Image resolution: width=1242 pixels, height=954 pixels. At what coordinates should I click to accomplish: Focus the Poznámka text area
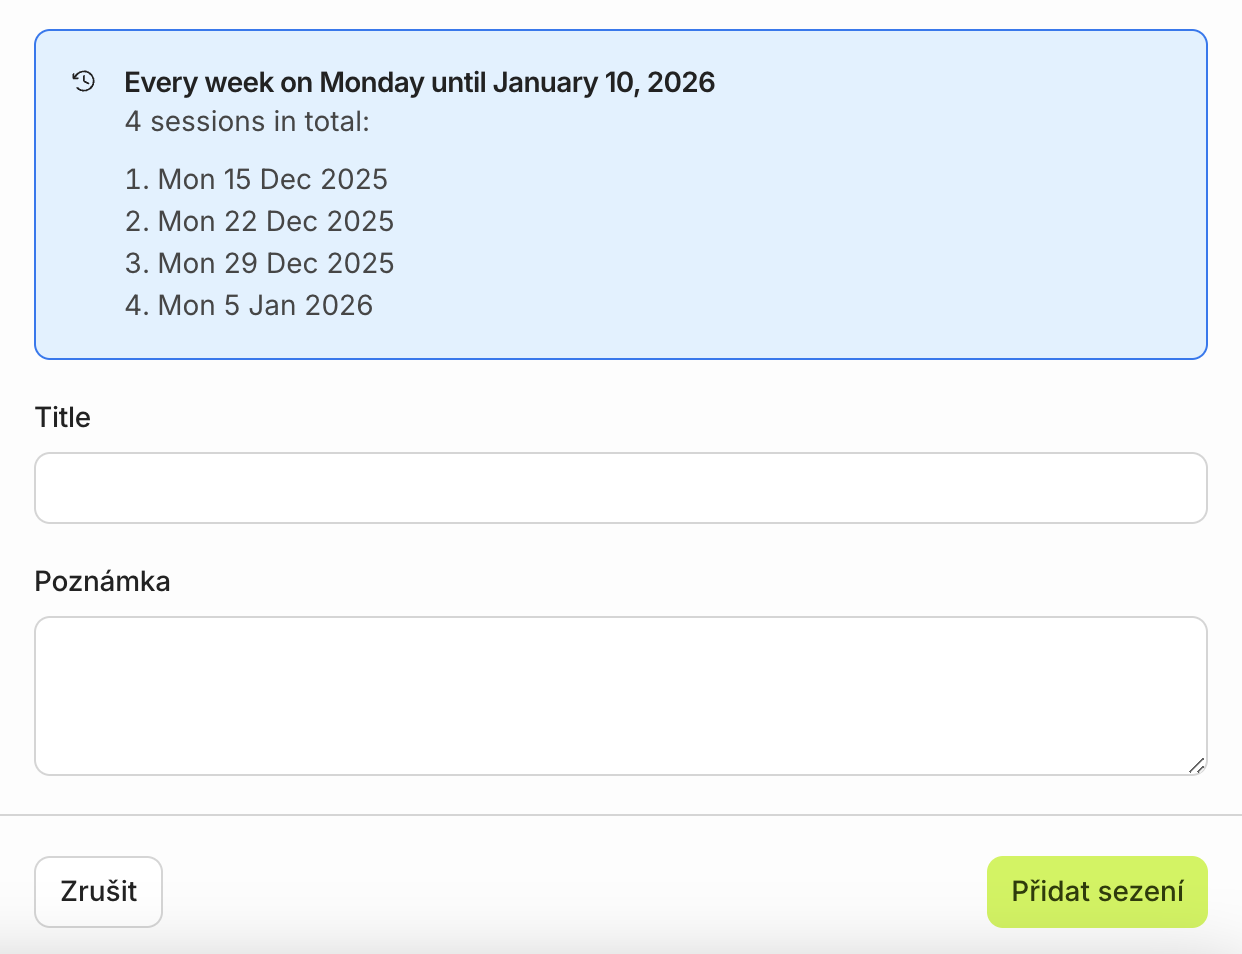620,695
